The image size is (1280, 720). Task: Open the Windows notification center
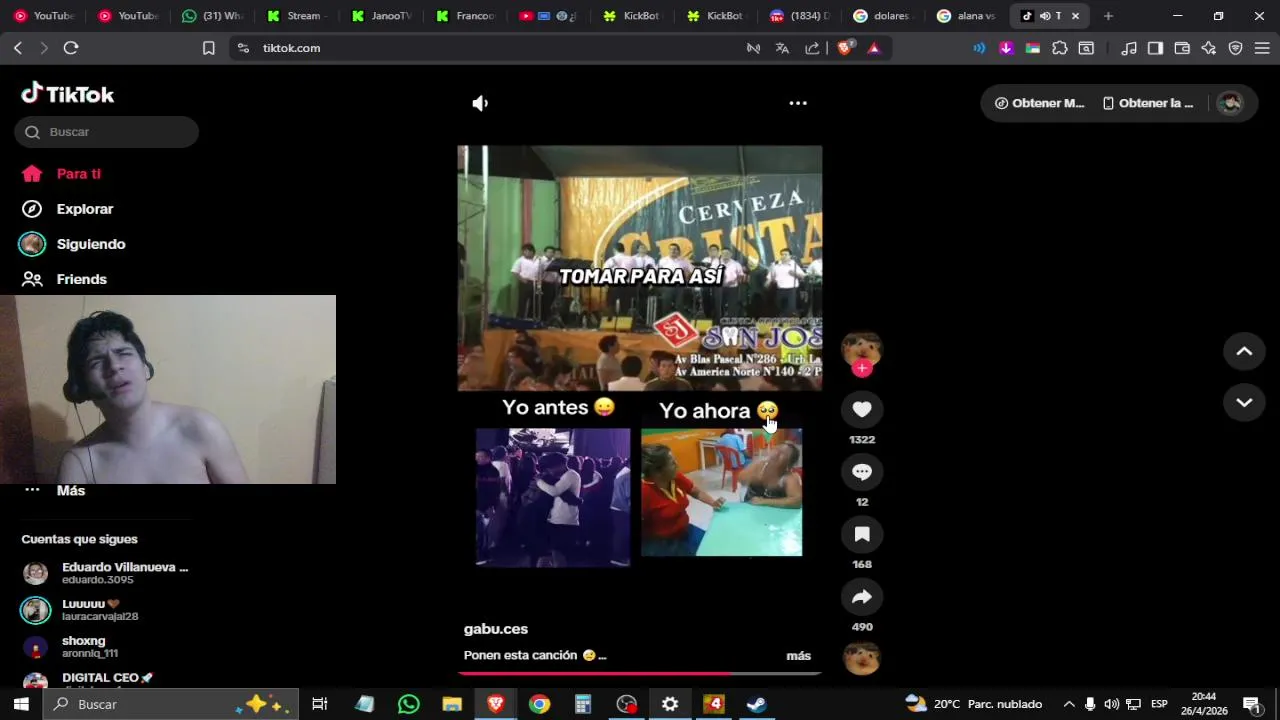click(x=1251, y=704)
